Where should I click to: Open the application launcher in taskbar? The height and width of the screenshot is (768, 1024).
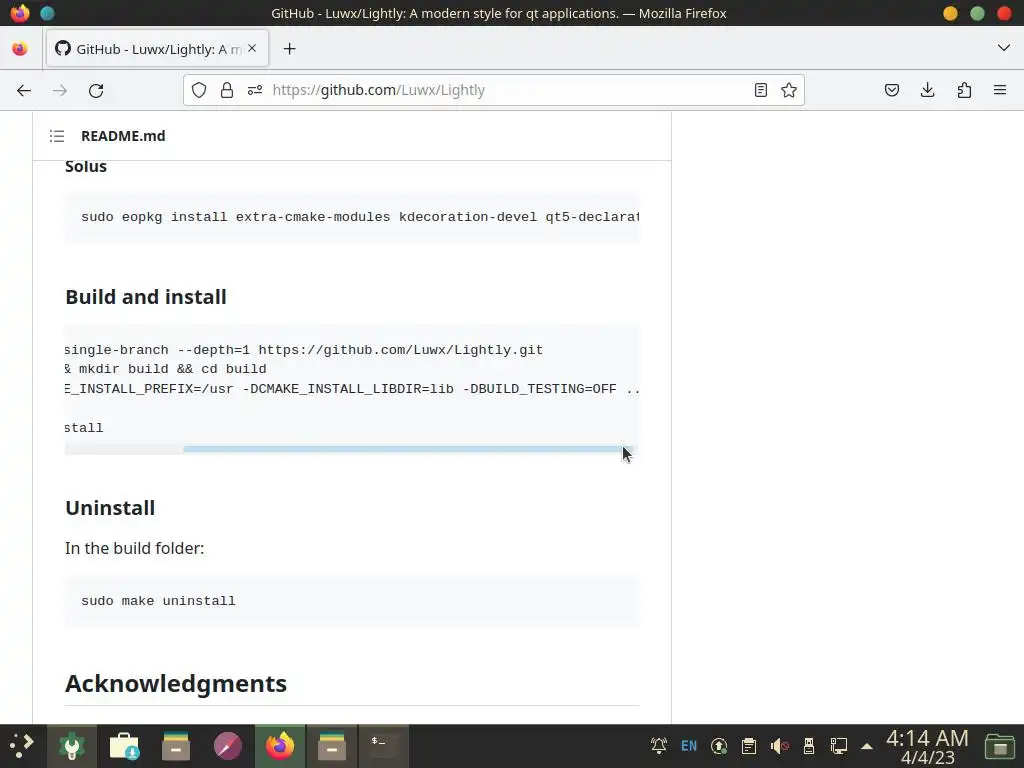click(22, 746)
